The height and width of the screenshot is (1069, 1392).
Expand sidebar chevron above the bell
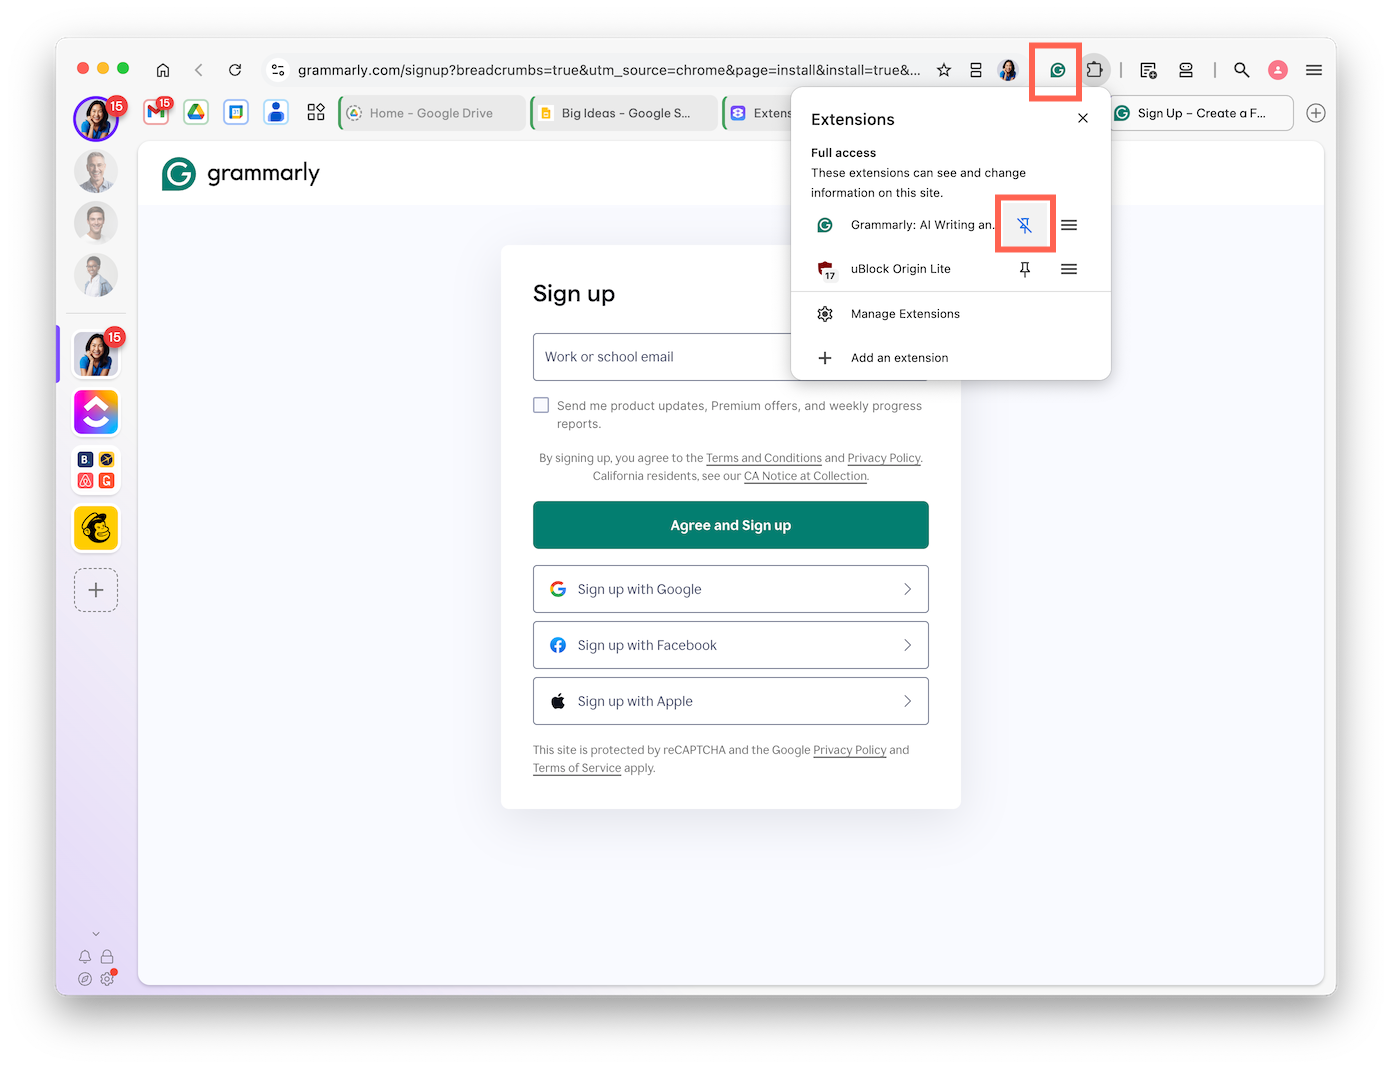coord(96,934)
